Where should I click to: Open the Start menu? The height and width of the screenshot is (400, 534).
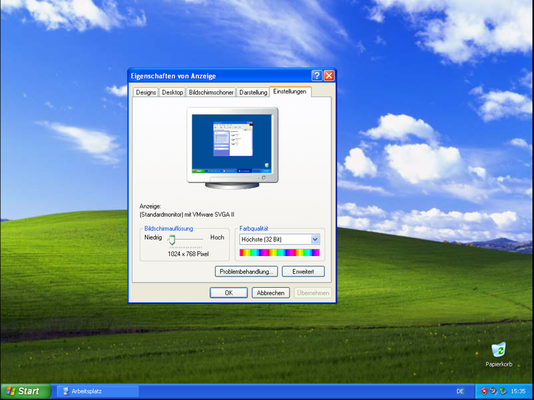[x=25, y=391]
